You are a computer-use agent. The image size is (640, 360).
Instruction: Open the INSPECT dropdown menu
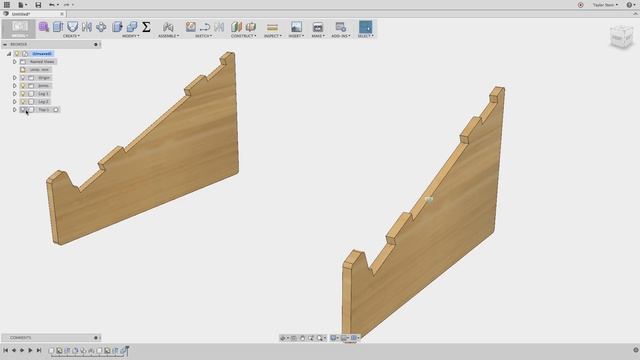point(273,36)
